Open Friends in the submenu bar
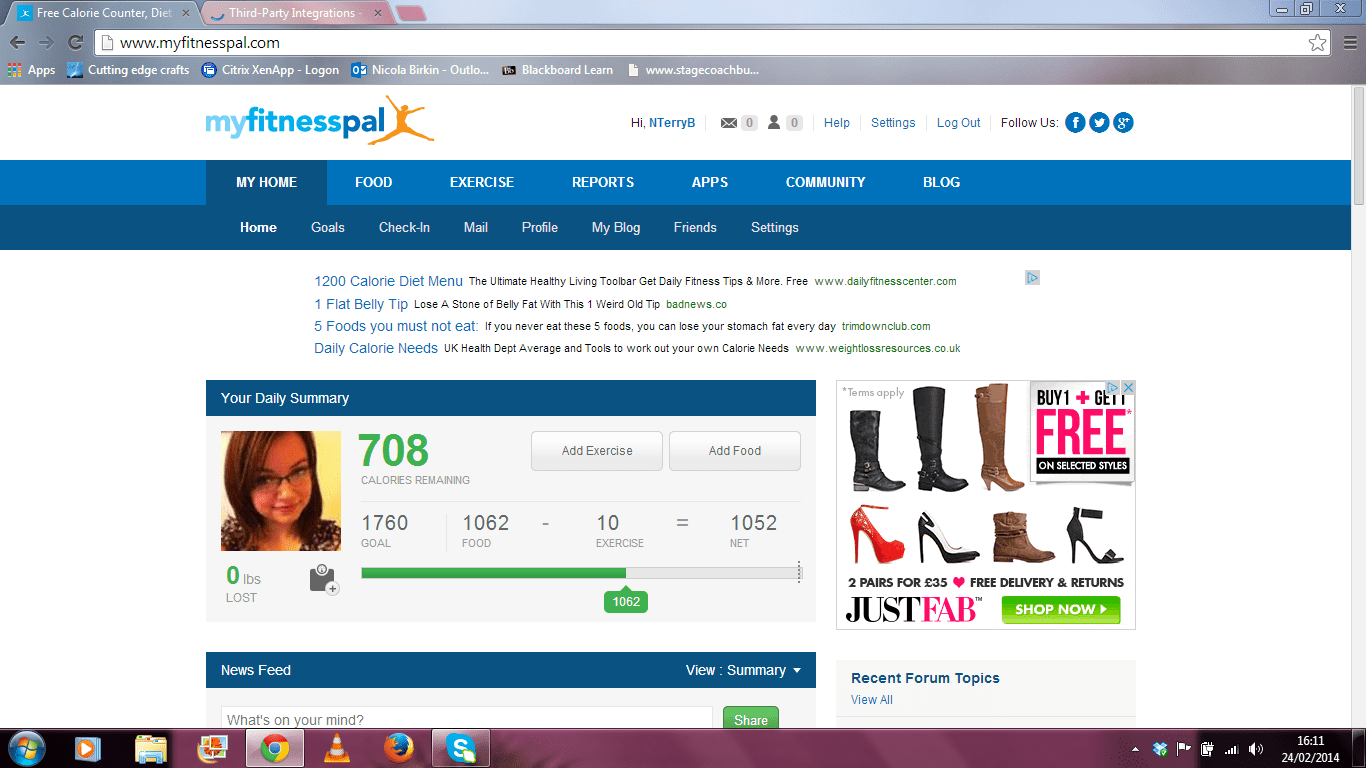Viewport: 1366px width, 768px height. [695, 227]
